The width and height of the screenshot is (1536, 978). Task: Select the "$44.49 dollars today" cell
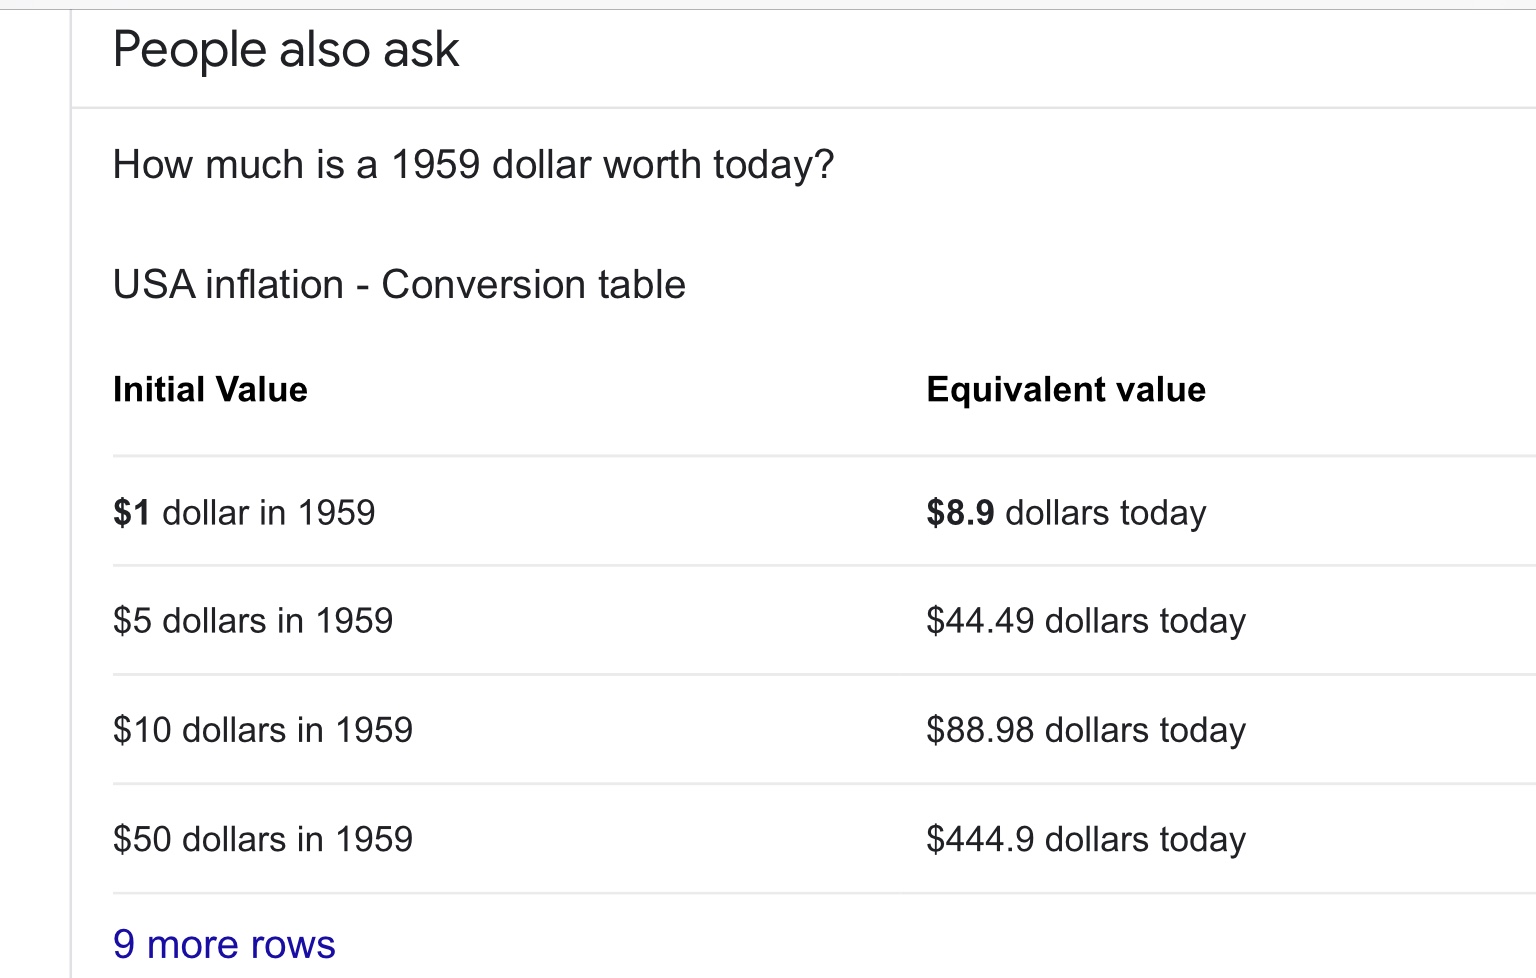[1086, 621]
